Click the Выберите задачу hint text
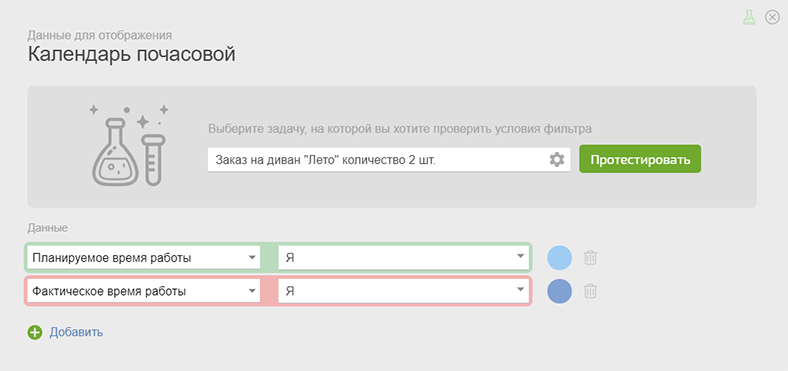This screenshot has width=788, height=371. [400, 129]
